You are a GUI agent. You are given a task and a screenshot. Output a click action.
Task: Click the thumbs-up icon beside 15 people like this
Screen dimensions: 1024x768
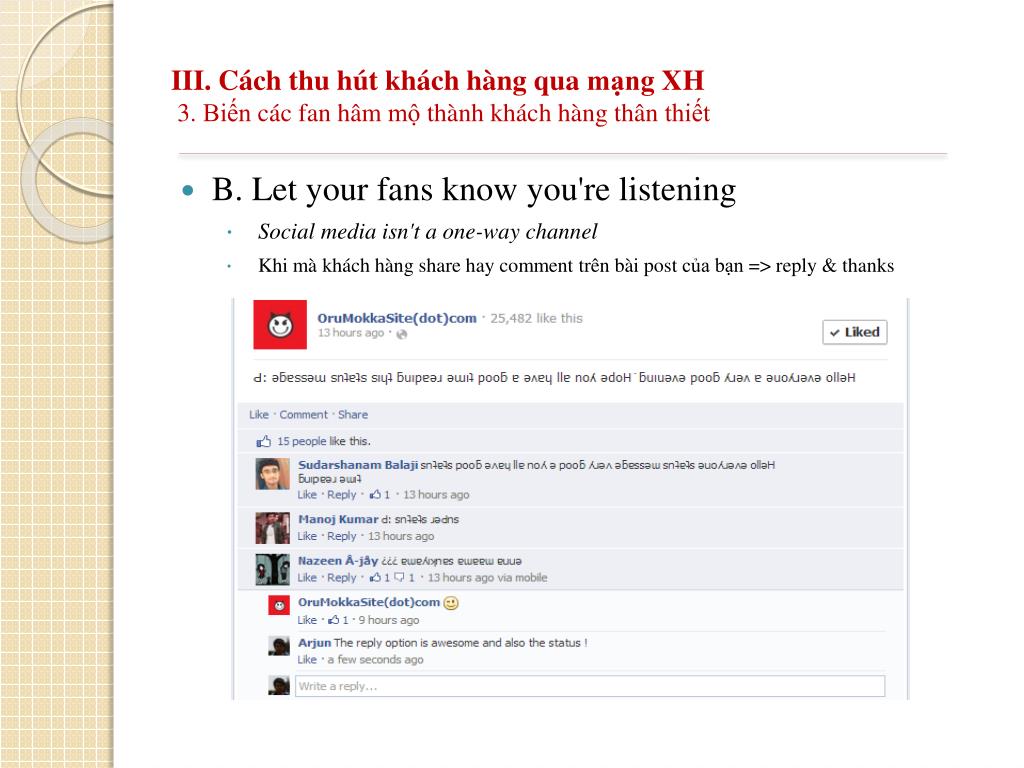(x=263, y=441)
